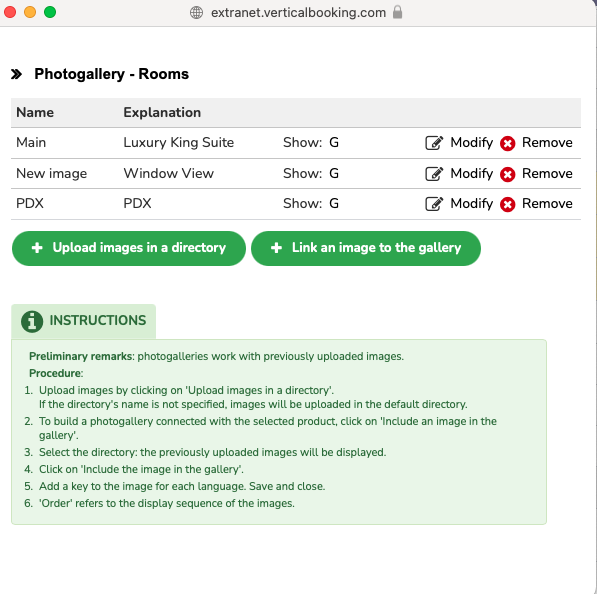This screenshot has height=594, width=597.
Task: Click red X remove icon for Main row
Action: click(508, 144)
